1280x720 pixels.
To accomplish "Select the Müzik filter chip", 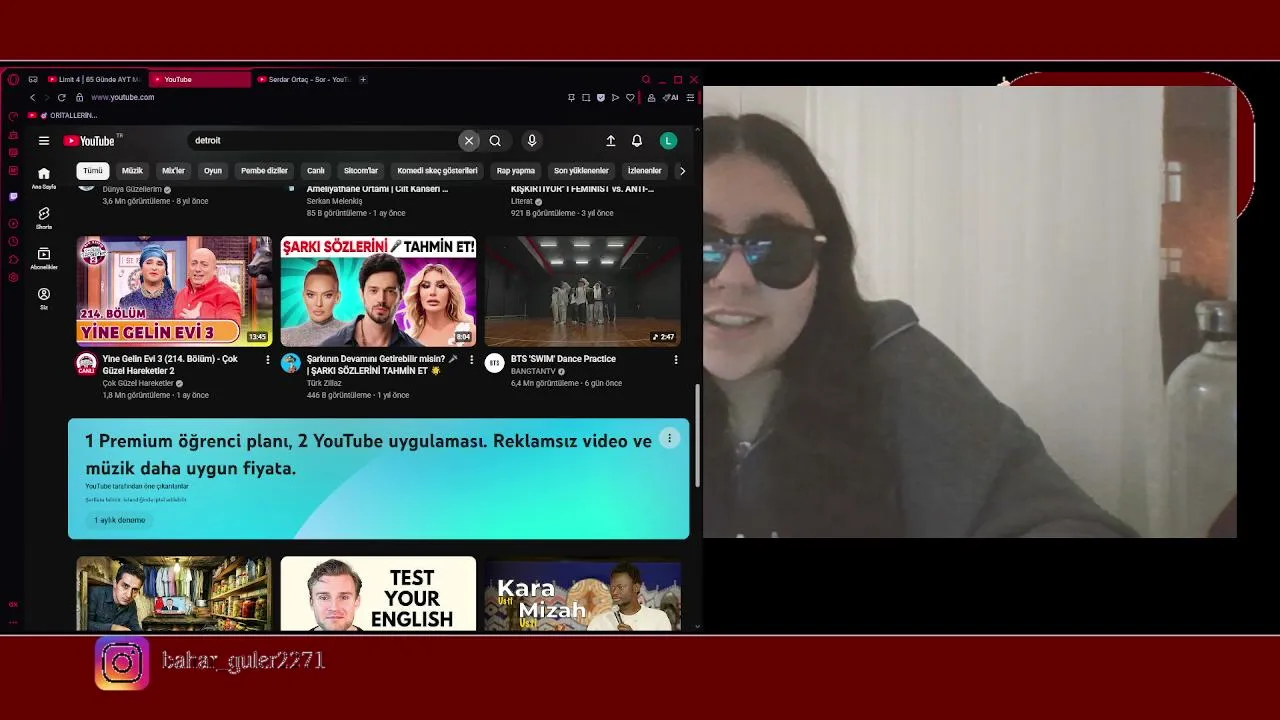I will (x=132, y=171).
